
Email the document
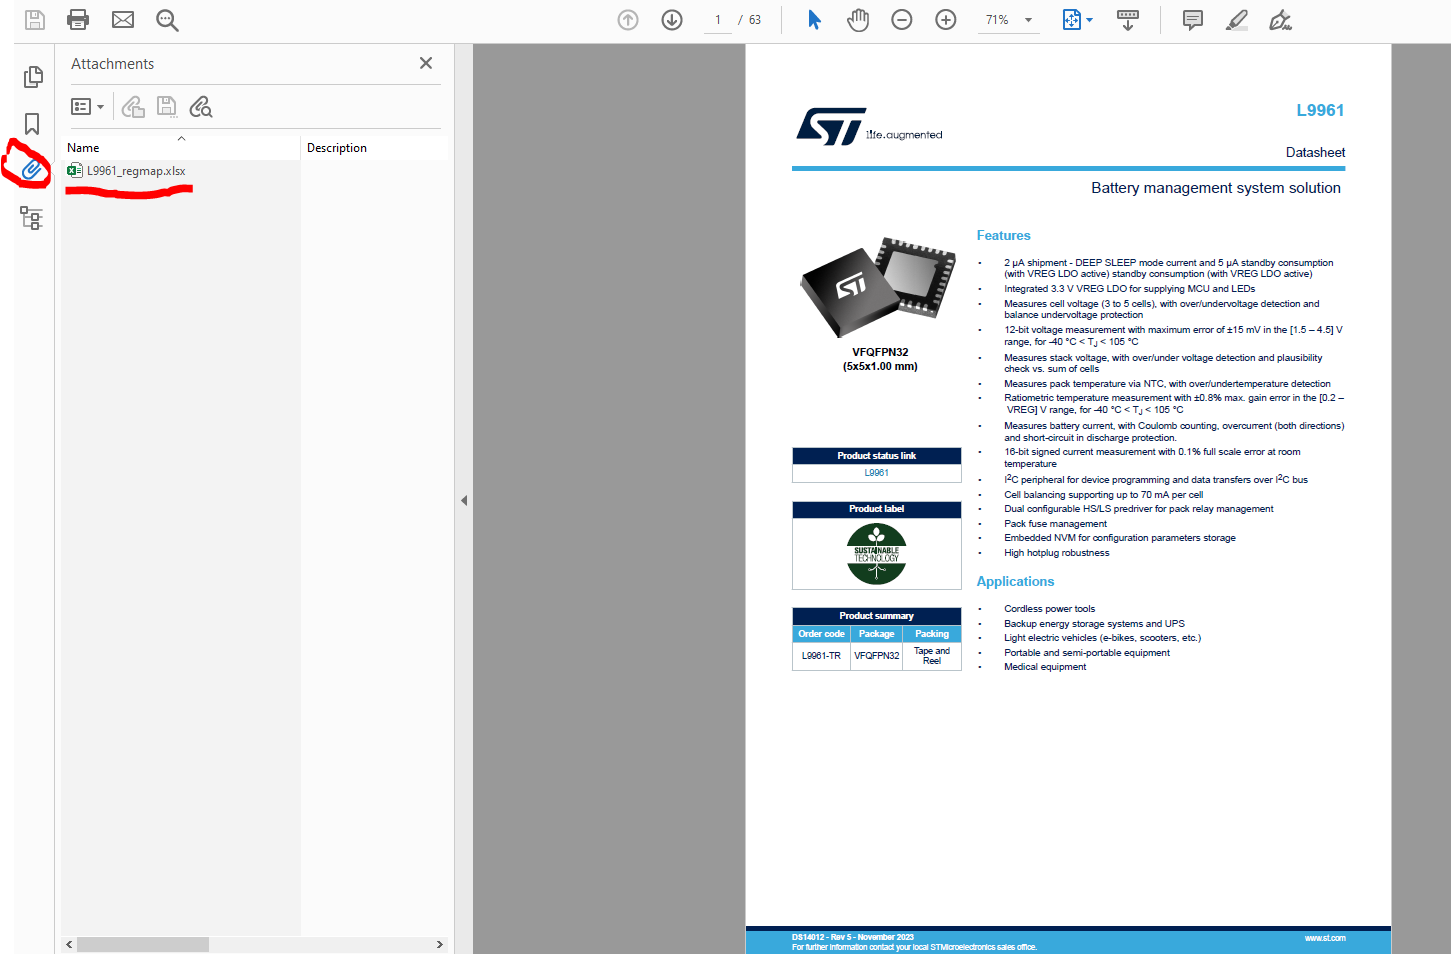(122, 19)
